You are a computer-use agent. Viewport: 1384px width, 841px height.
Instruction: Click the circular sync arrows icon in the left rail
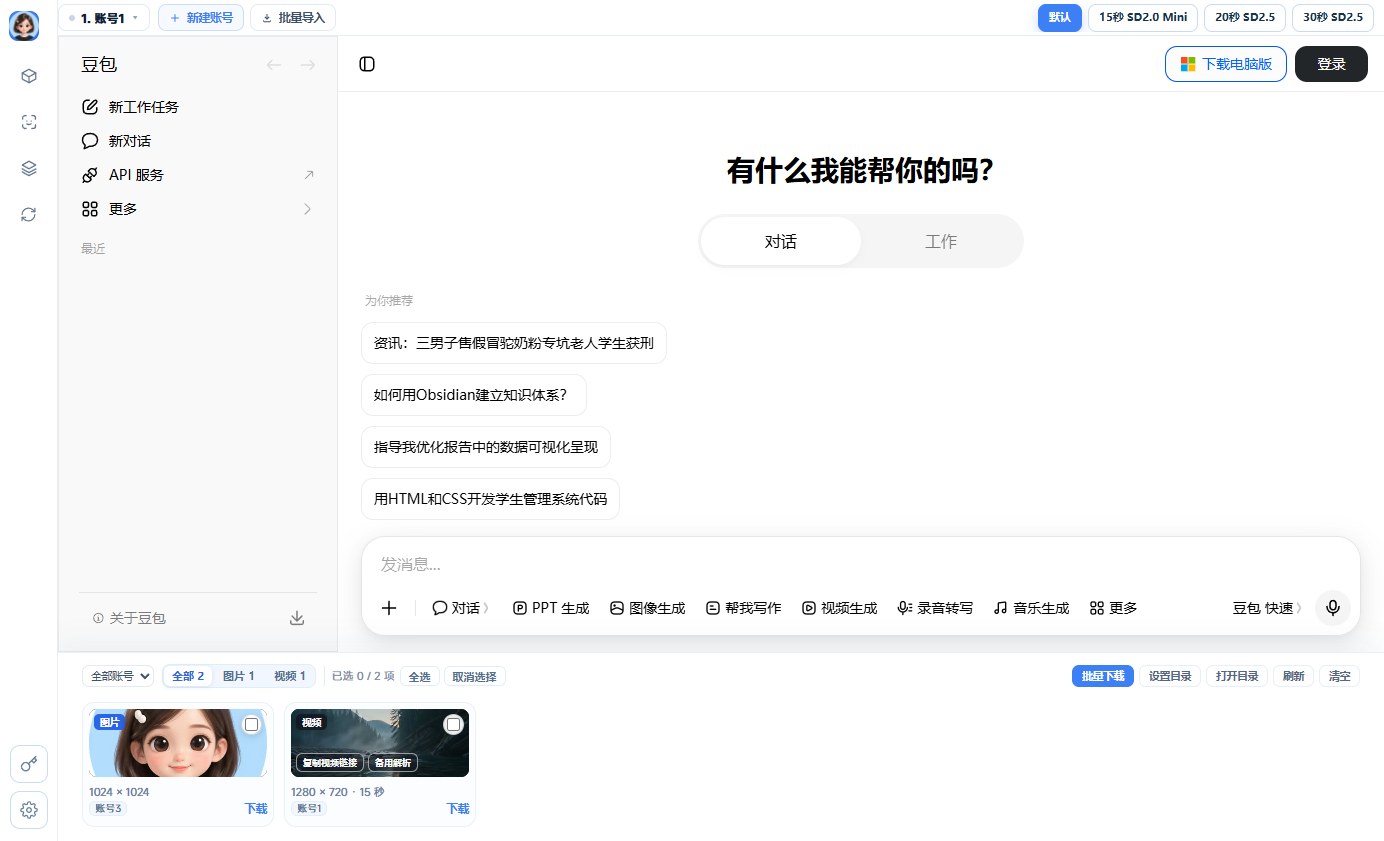pos(29,214)
